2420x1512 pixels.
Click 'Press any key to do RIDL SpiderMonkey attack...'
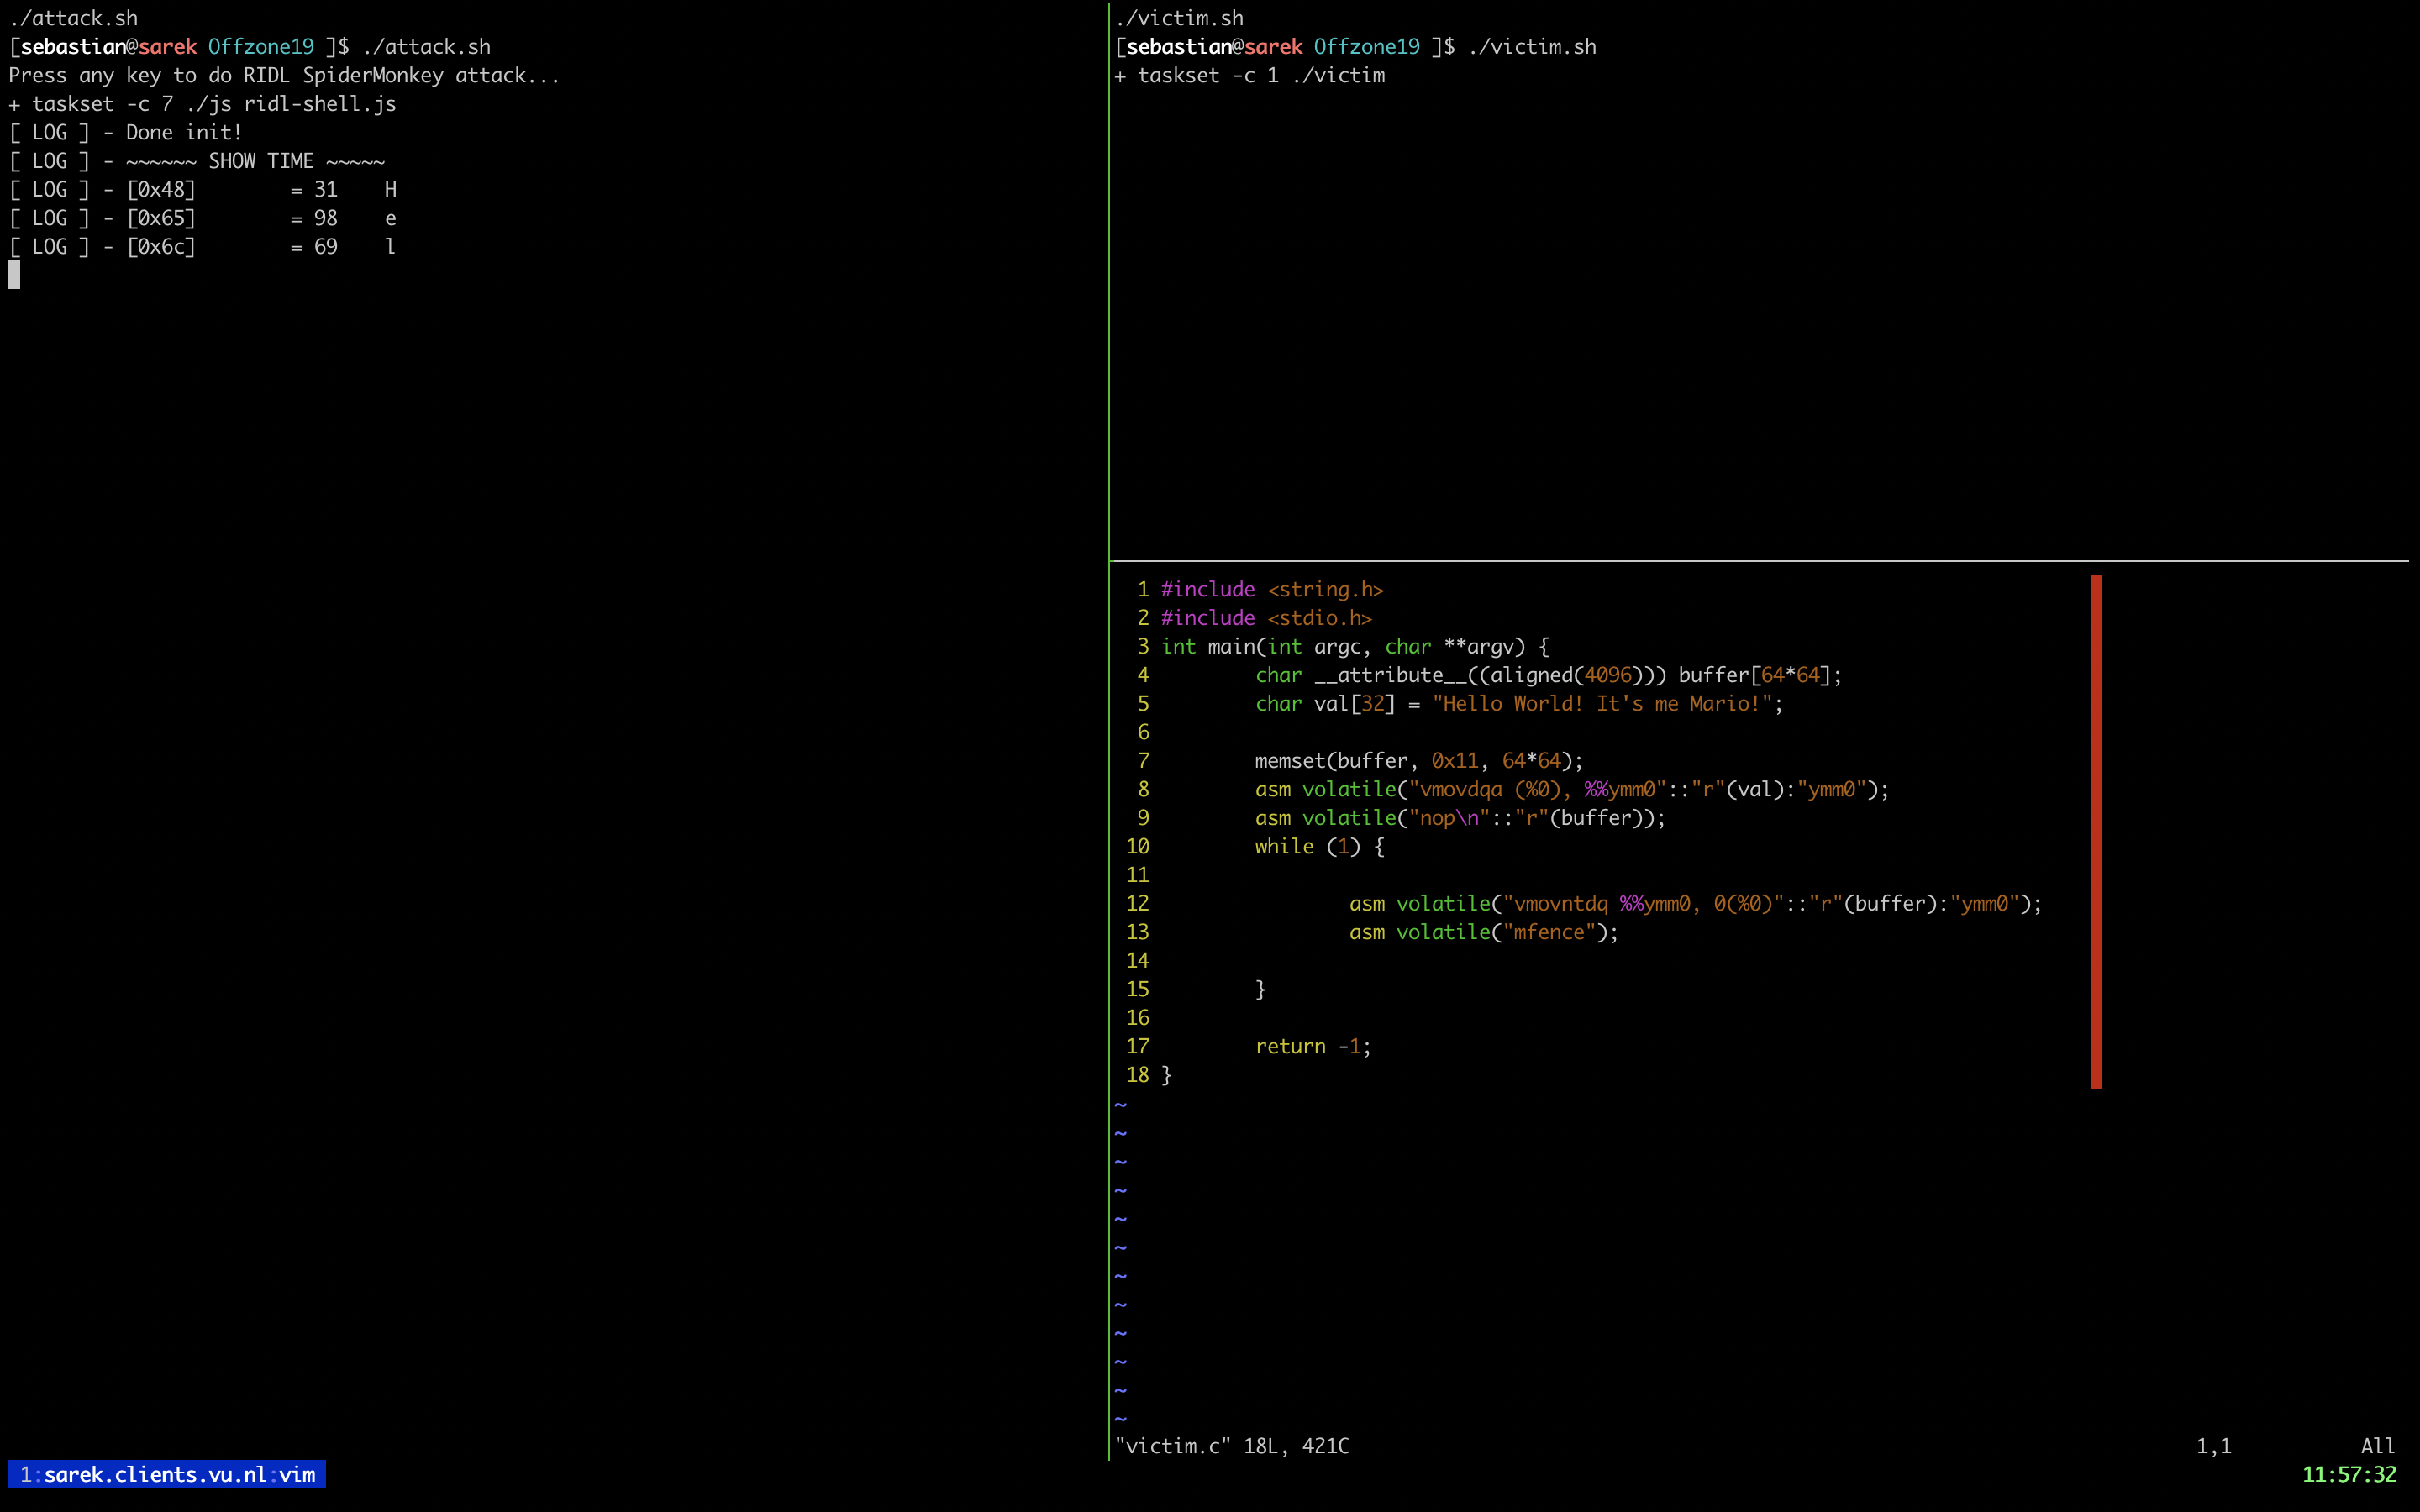pos(284,76)
